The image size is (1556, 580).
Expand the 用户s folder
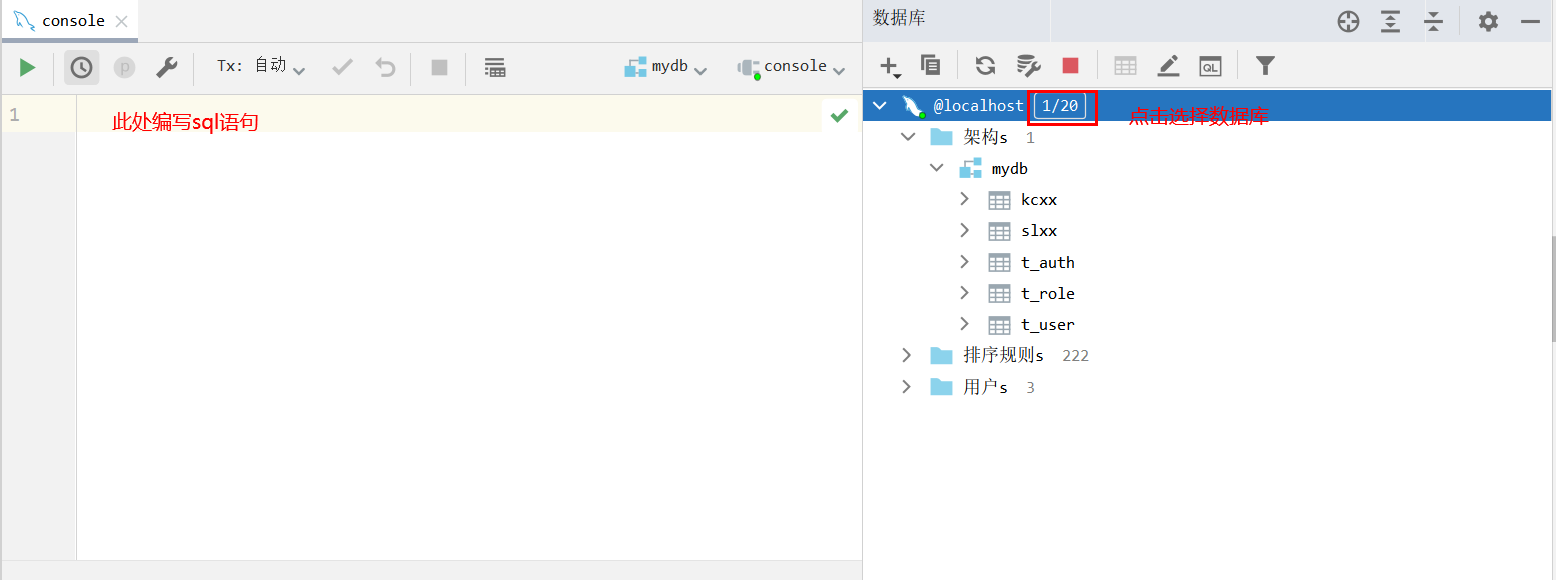(x=906, y=386)
